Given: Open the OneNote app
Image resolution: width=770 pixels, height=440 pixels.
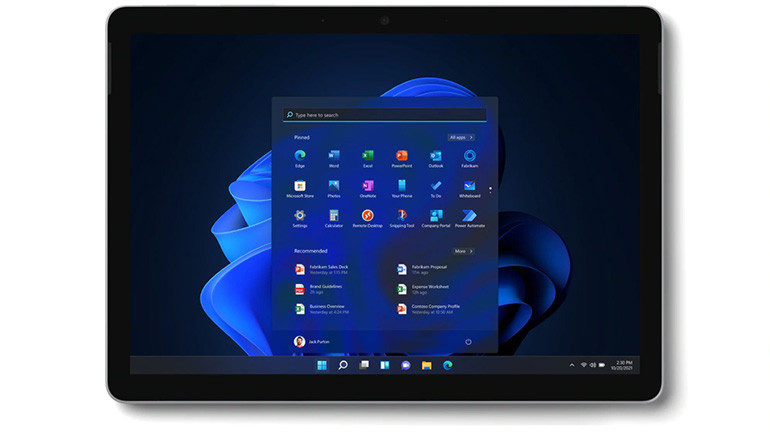Looking at the screenshot, I should (367, 187).
